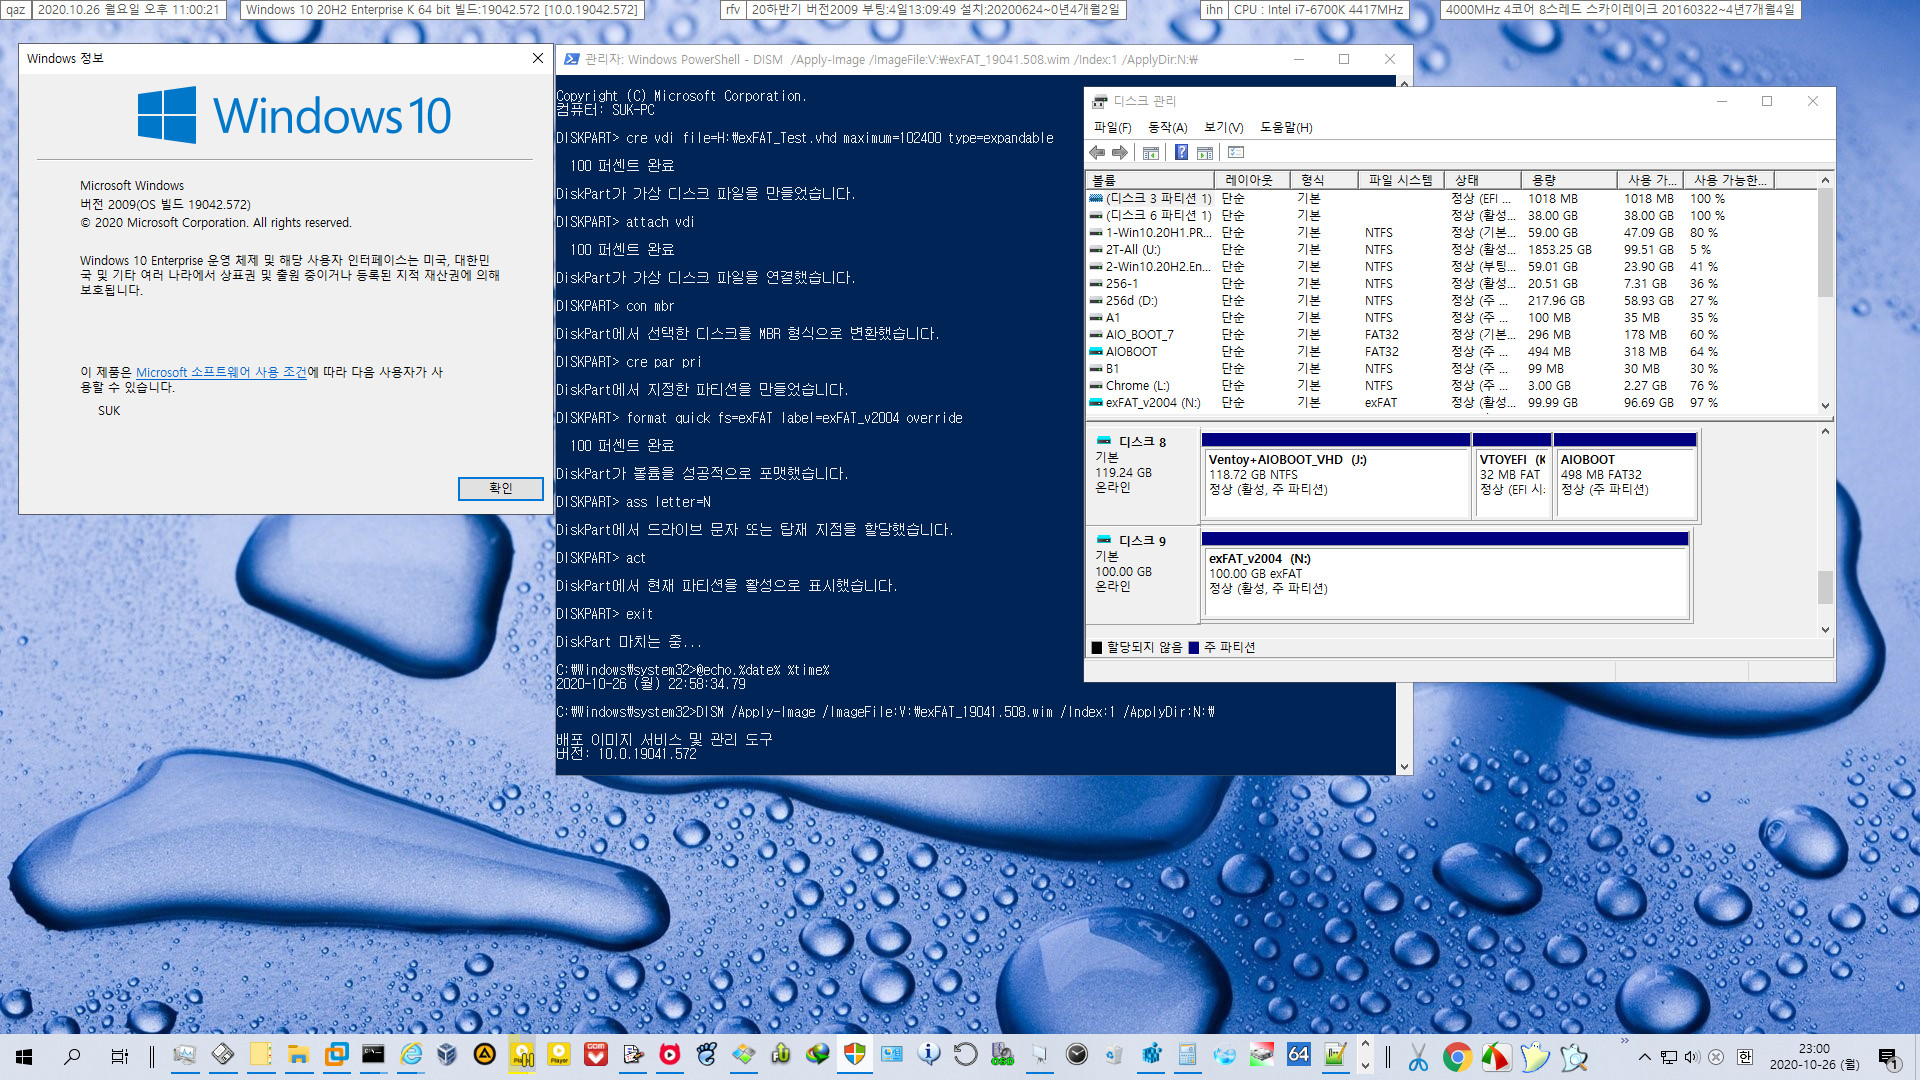Viewport: 1920px width, 1080px height.
Task: Click disk graphical view scroll down arrow
Action: (1825, 630)
